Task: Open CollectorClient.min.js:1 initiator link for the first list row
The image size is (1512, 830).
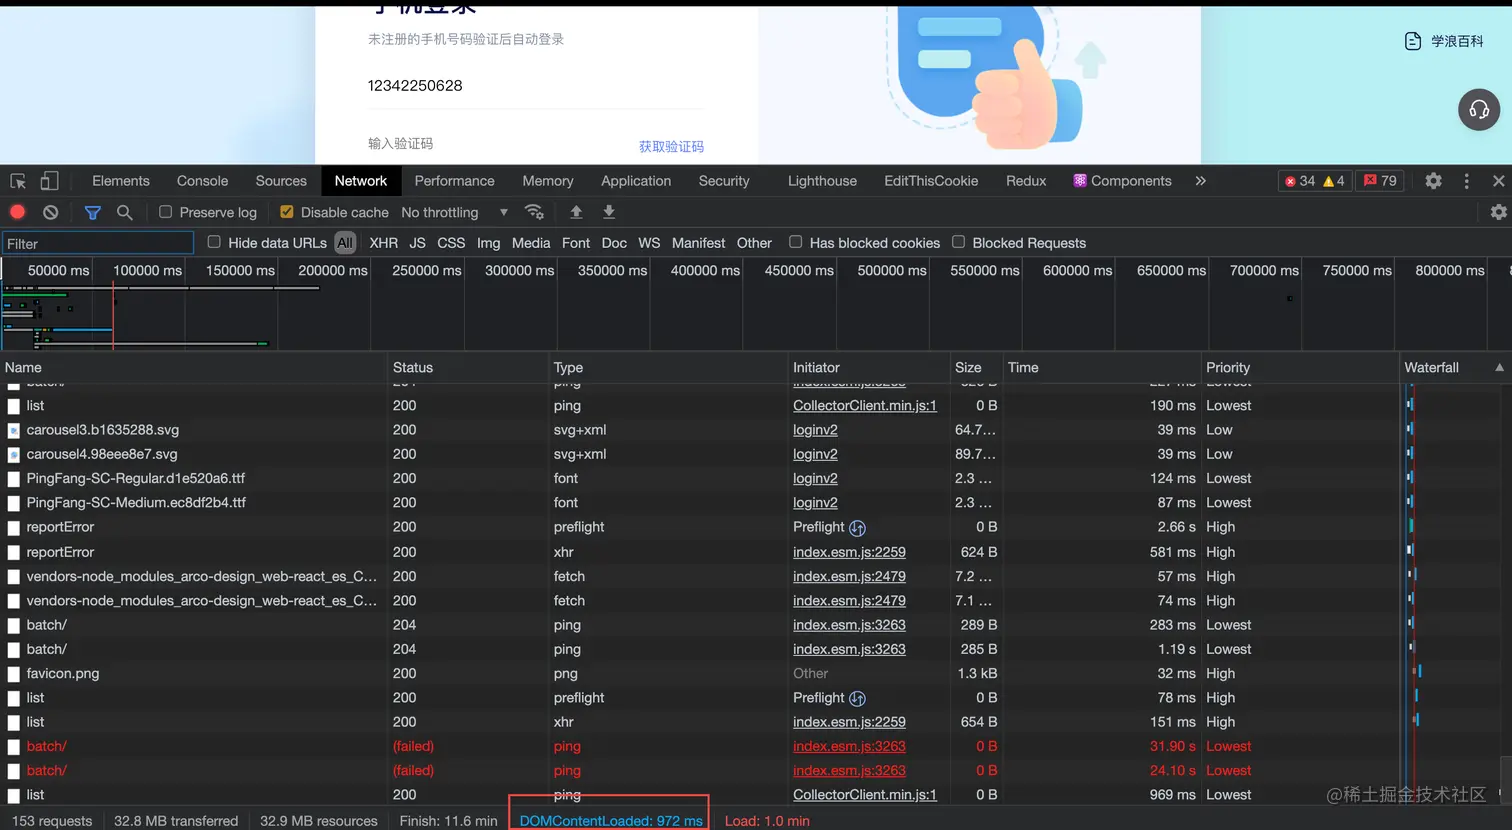Action: (x=865, y=406)
